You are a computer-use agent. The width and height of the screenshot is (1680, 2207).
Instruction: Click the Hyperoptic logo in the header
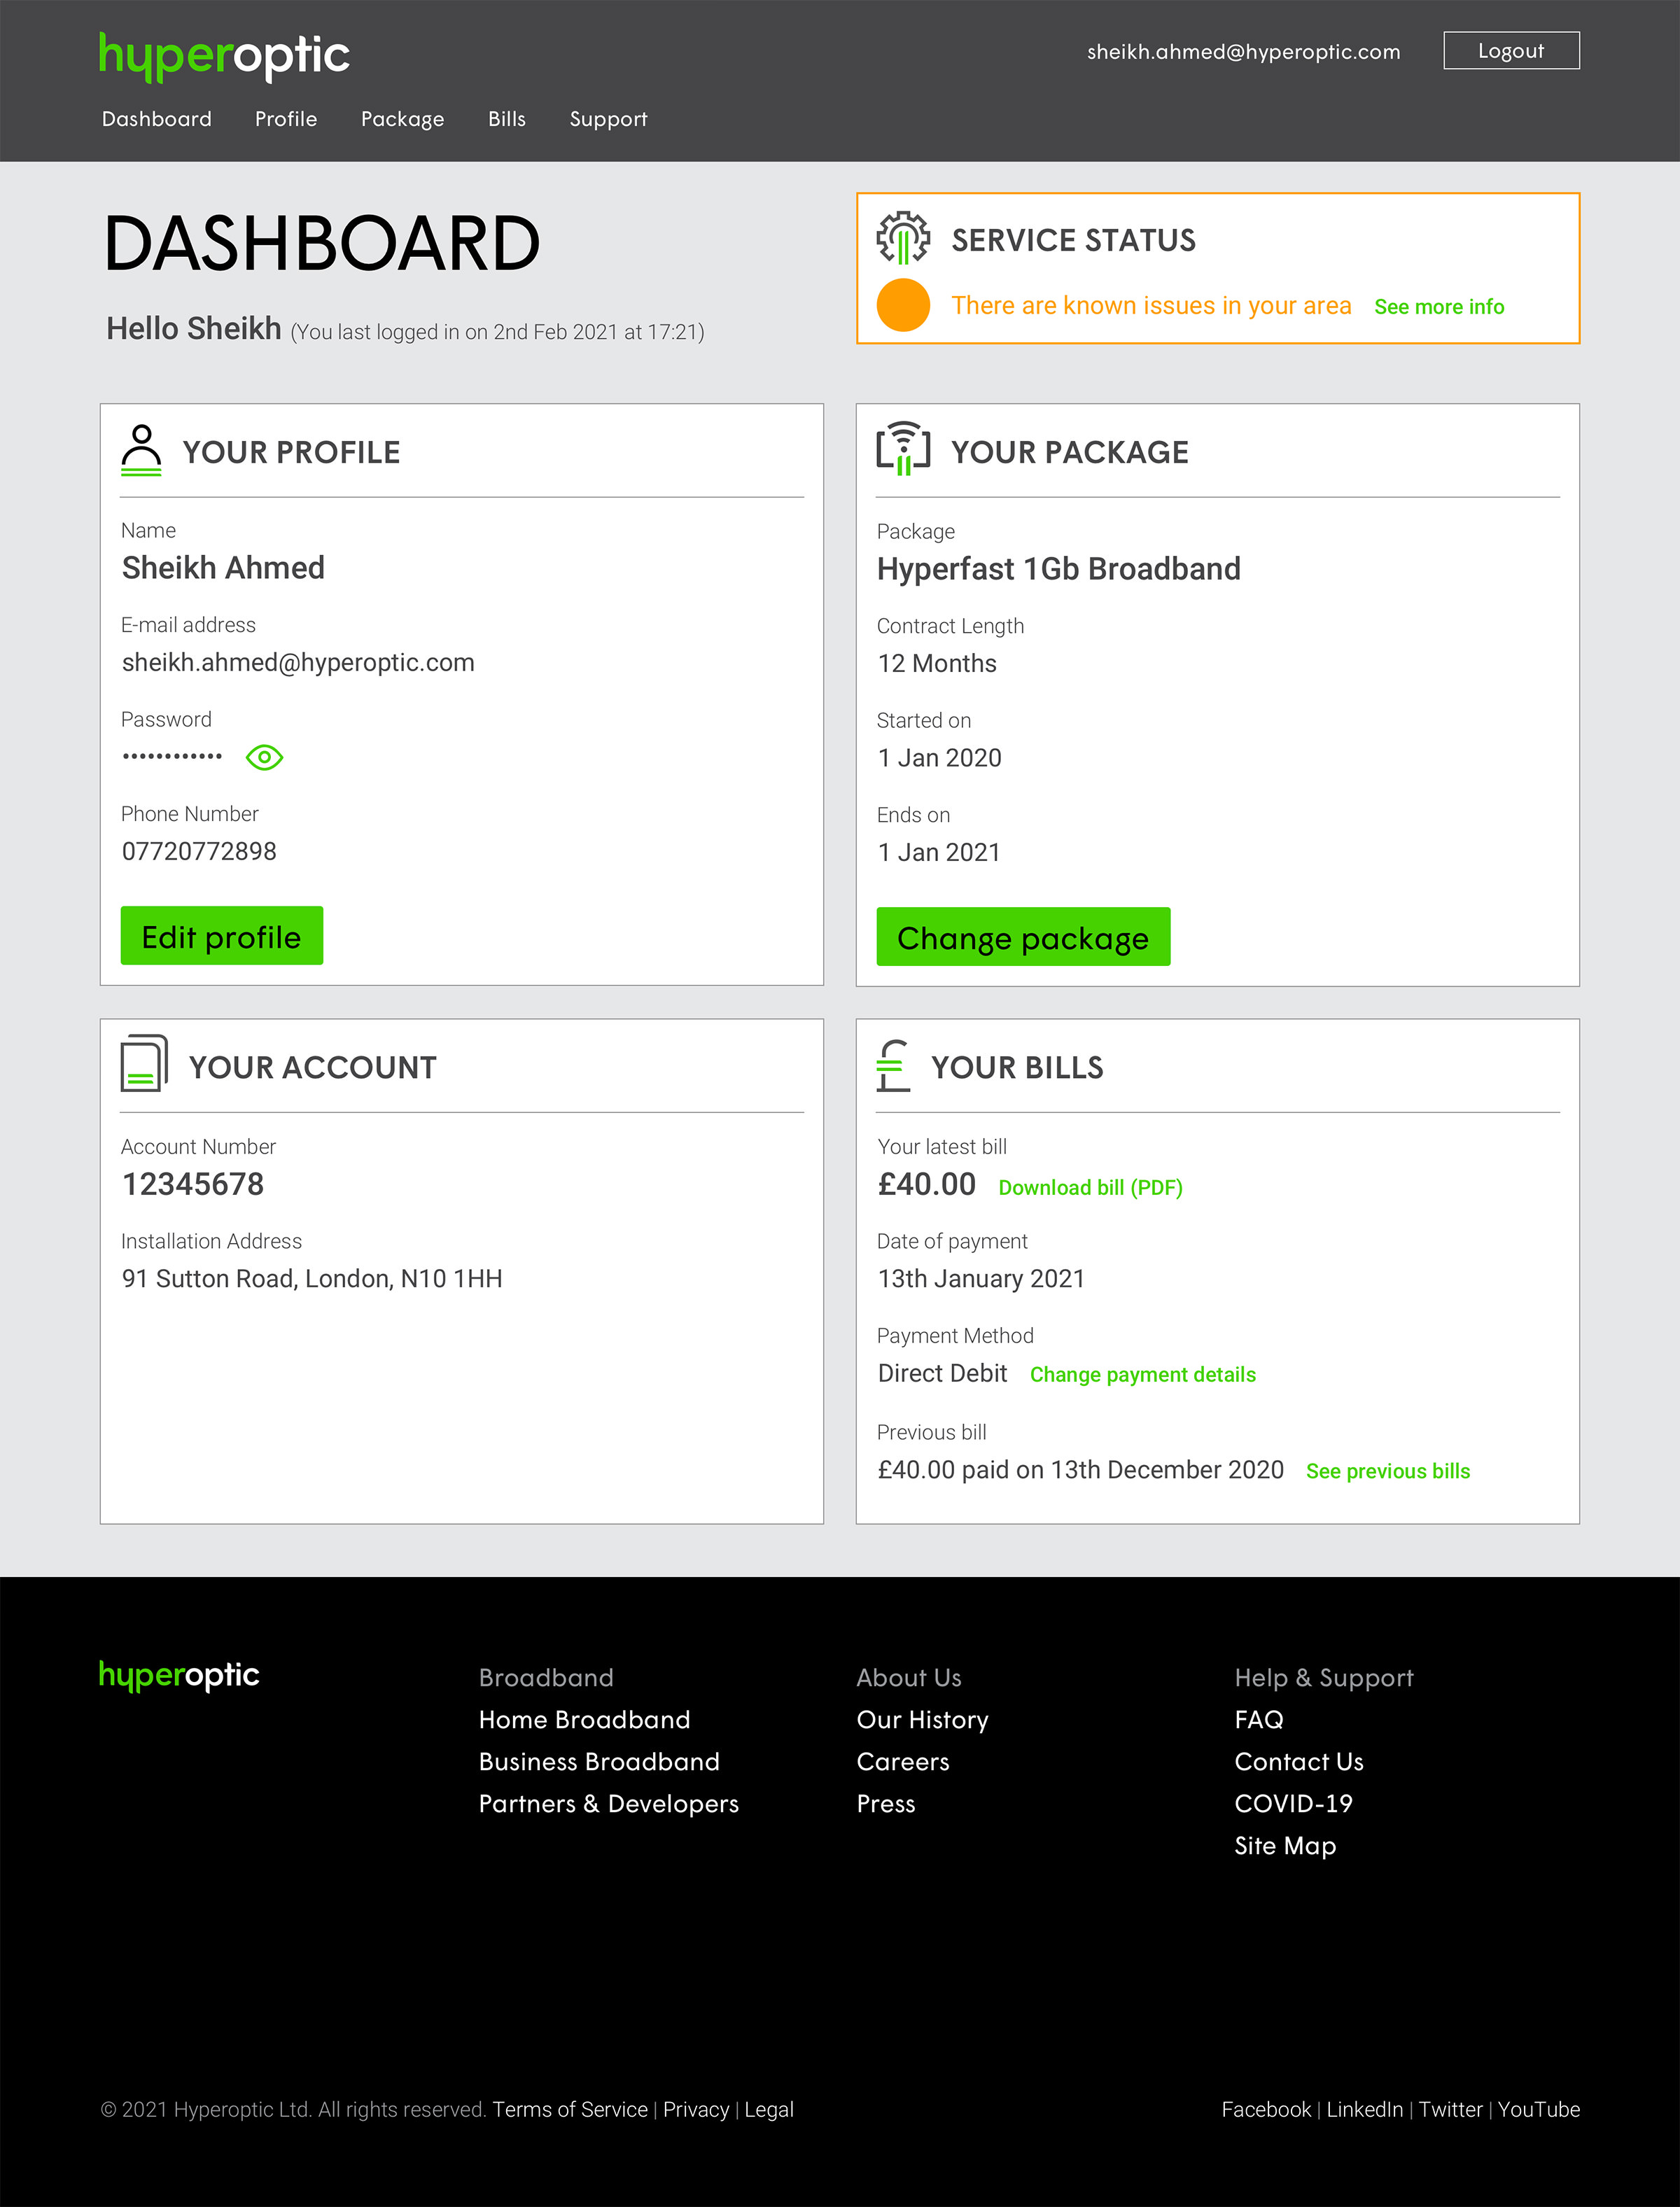pos(224,56)
